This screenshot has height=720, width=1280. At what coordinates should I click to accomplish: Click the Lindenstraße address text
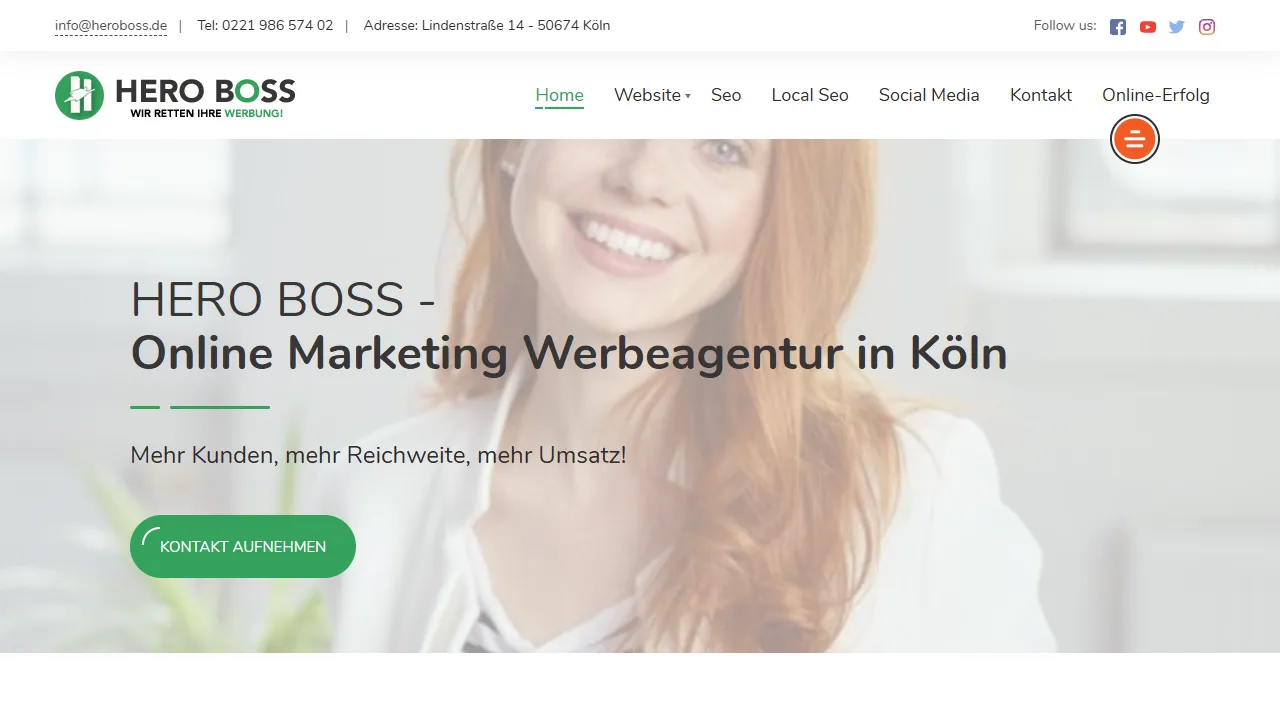(x=487, y=25)
